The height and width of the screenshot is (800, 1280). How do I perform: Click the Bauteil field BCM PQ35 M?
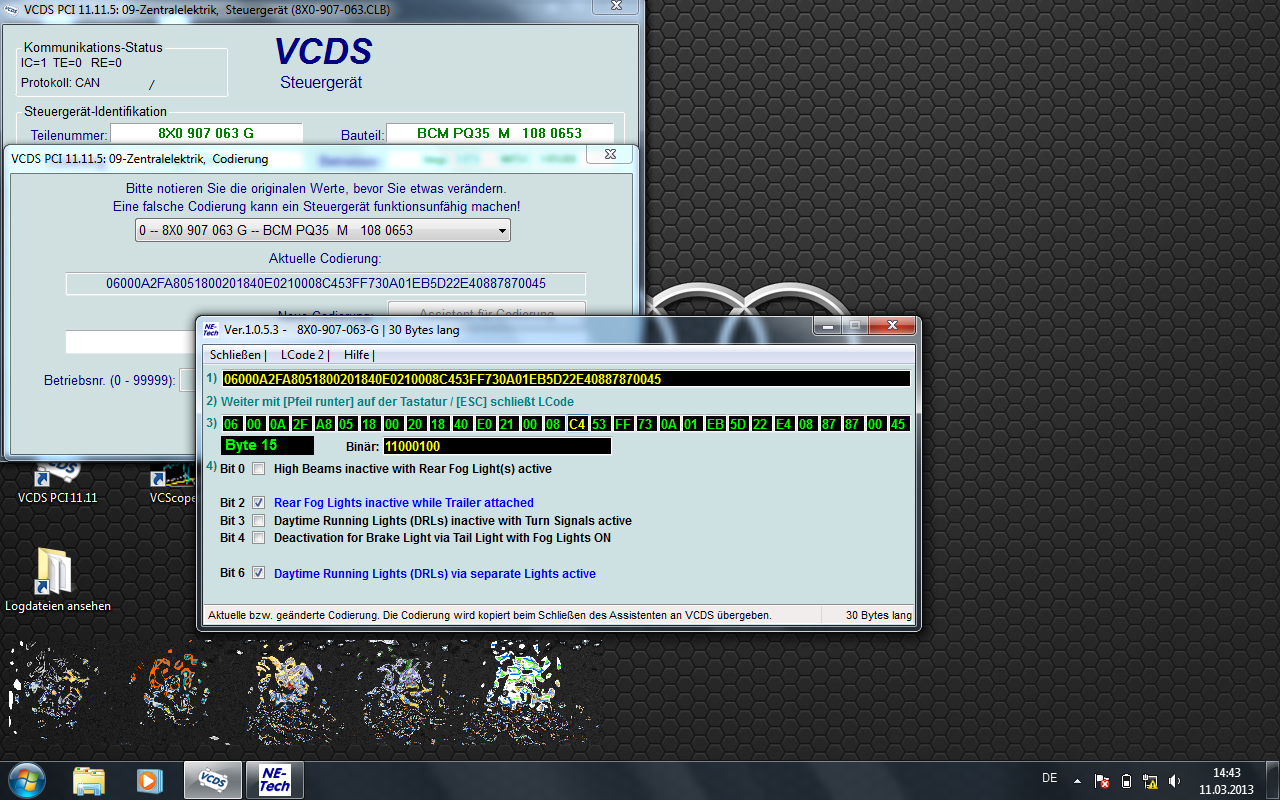(500, 133)
